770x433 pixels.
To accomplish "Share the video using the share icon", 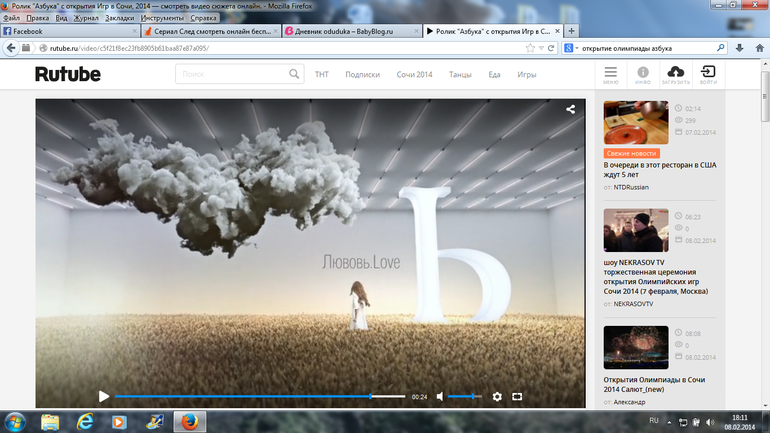I will tap(570, 109).
